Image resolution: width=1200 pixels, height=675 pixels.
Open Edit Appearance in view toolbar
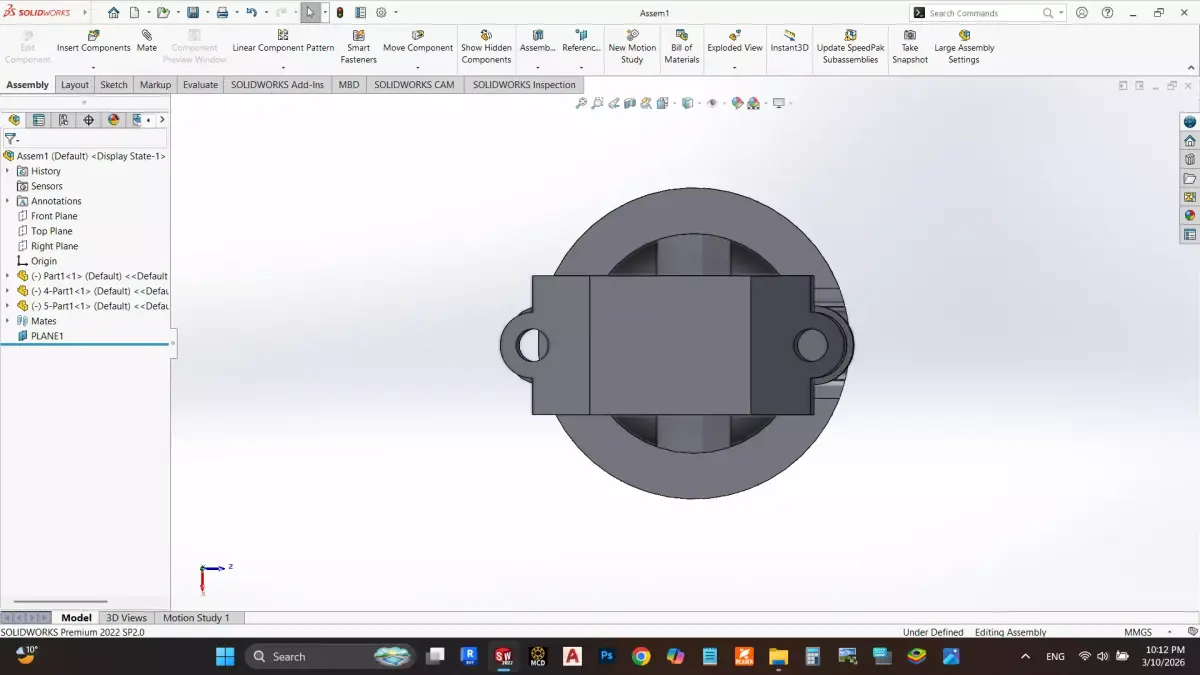737,103
